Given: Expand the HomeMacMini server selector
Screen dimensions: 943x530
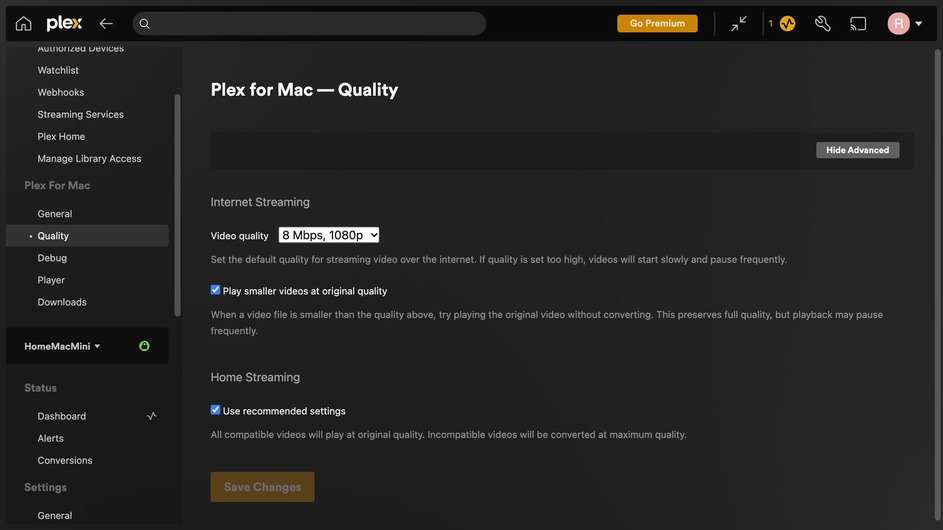Looking at the screenshot, I should (x=63, y=346).
